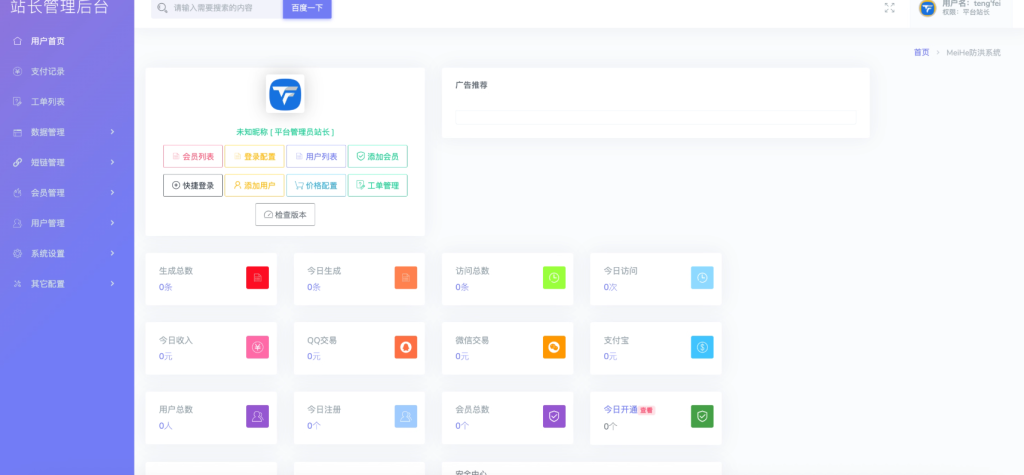
Task: Expand the 系统设置 sidebar menu
Action: coord(66,253)
